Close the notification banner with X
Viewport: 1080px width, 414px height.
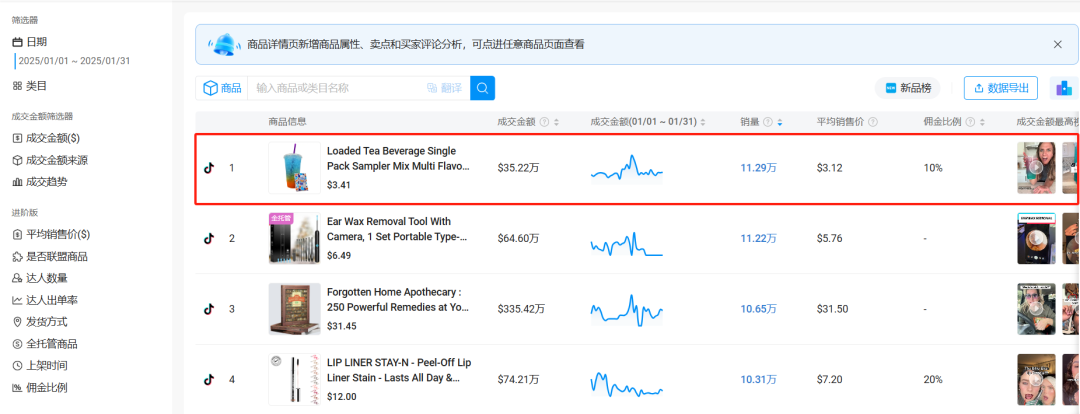pyautogui.click(x=1058, y=44)
